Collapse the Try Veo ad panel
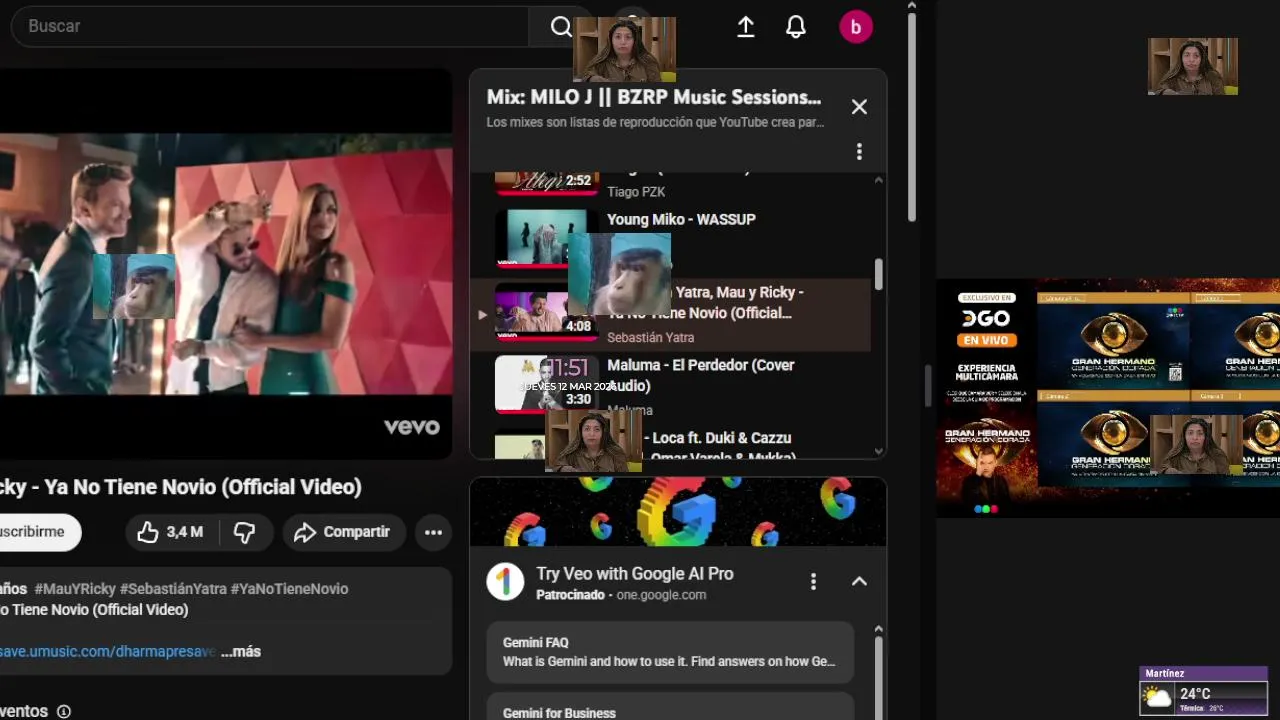Screen dimensions: 1280x720 point(859,581)
